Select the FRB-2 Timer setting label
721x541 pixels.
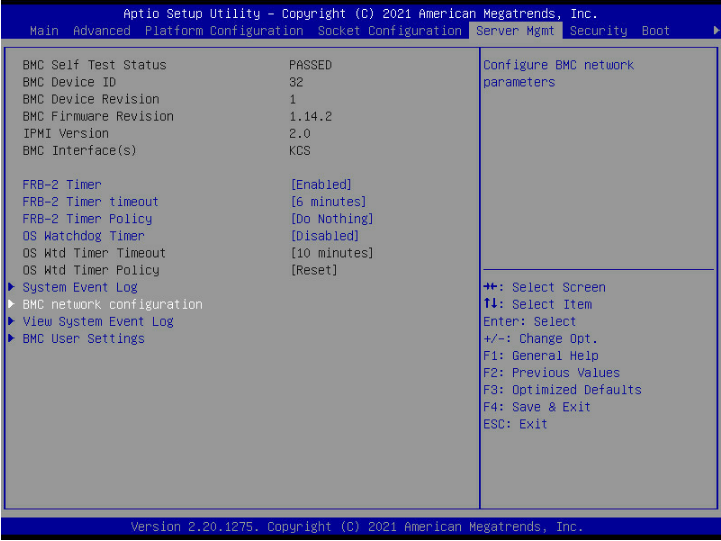62,185
